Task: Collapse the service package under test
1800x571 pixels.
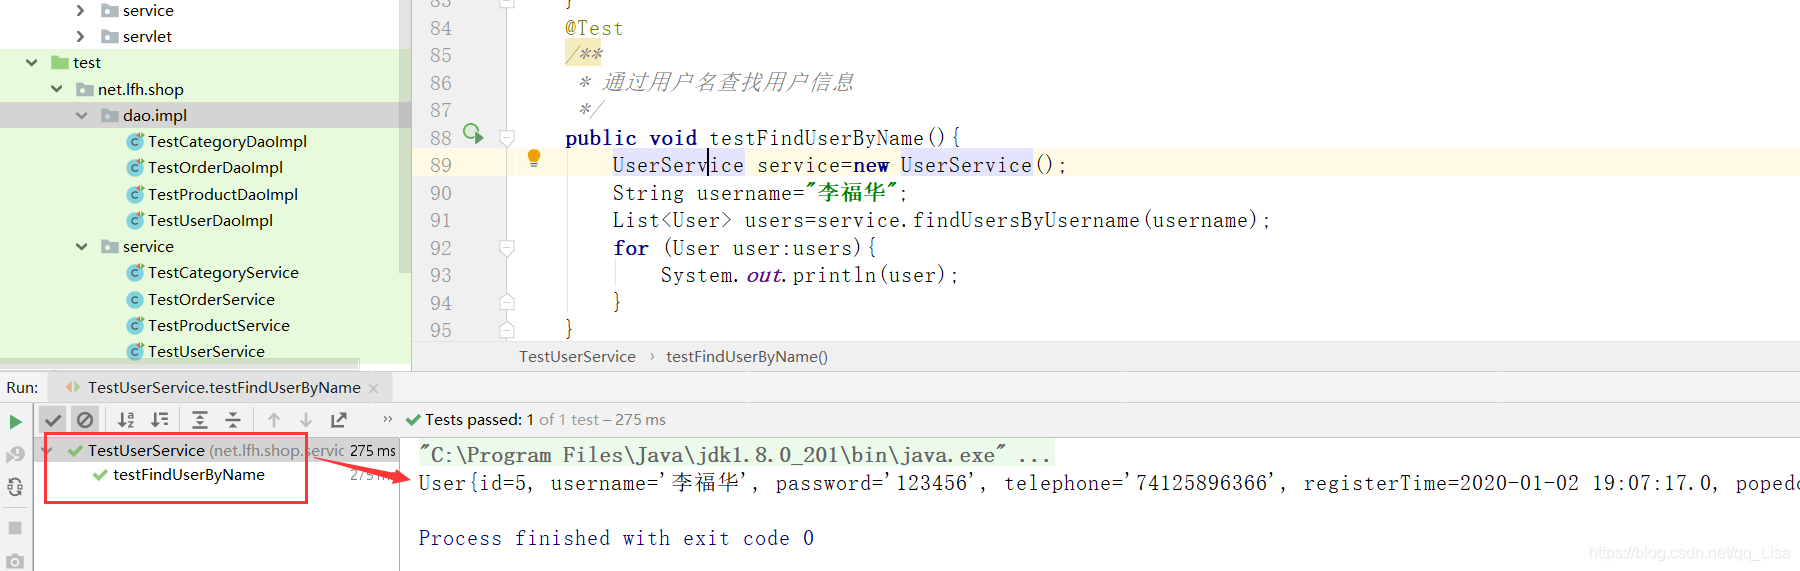Action: [x=81, y=246]
